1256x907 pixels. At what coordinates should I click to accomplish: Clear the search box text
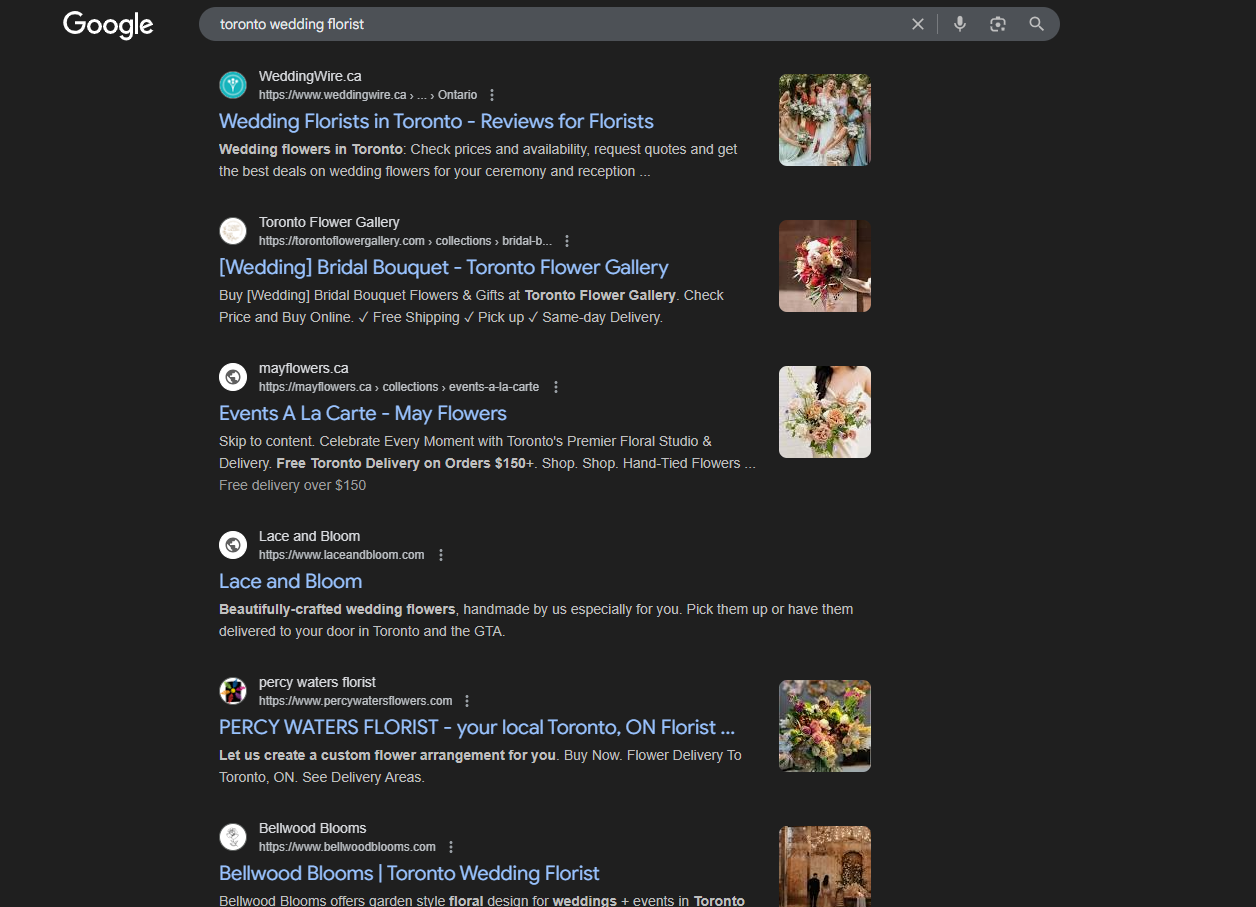coord(917,24)
